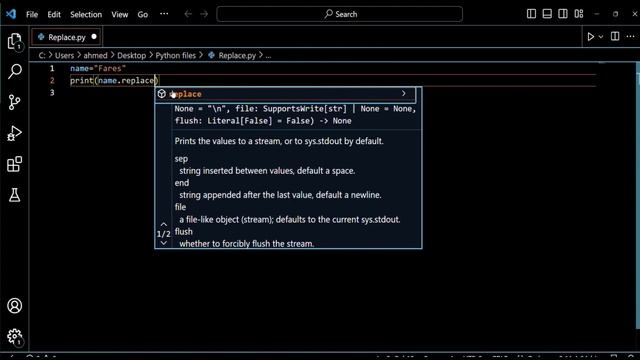Click line number 3 in gutter
This screenshot has height=360, width=640.
pos(52,93)
